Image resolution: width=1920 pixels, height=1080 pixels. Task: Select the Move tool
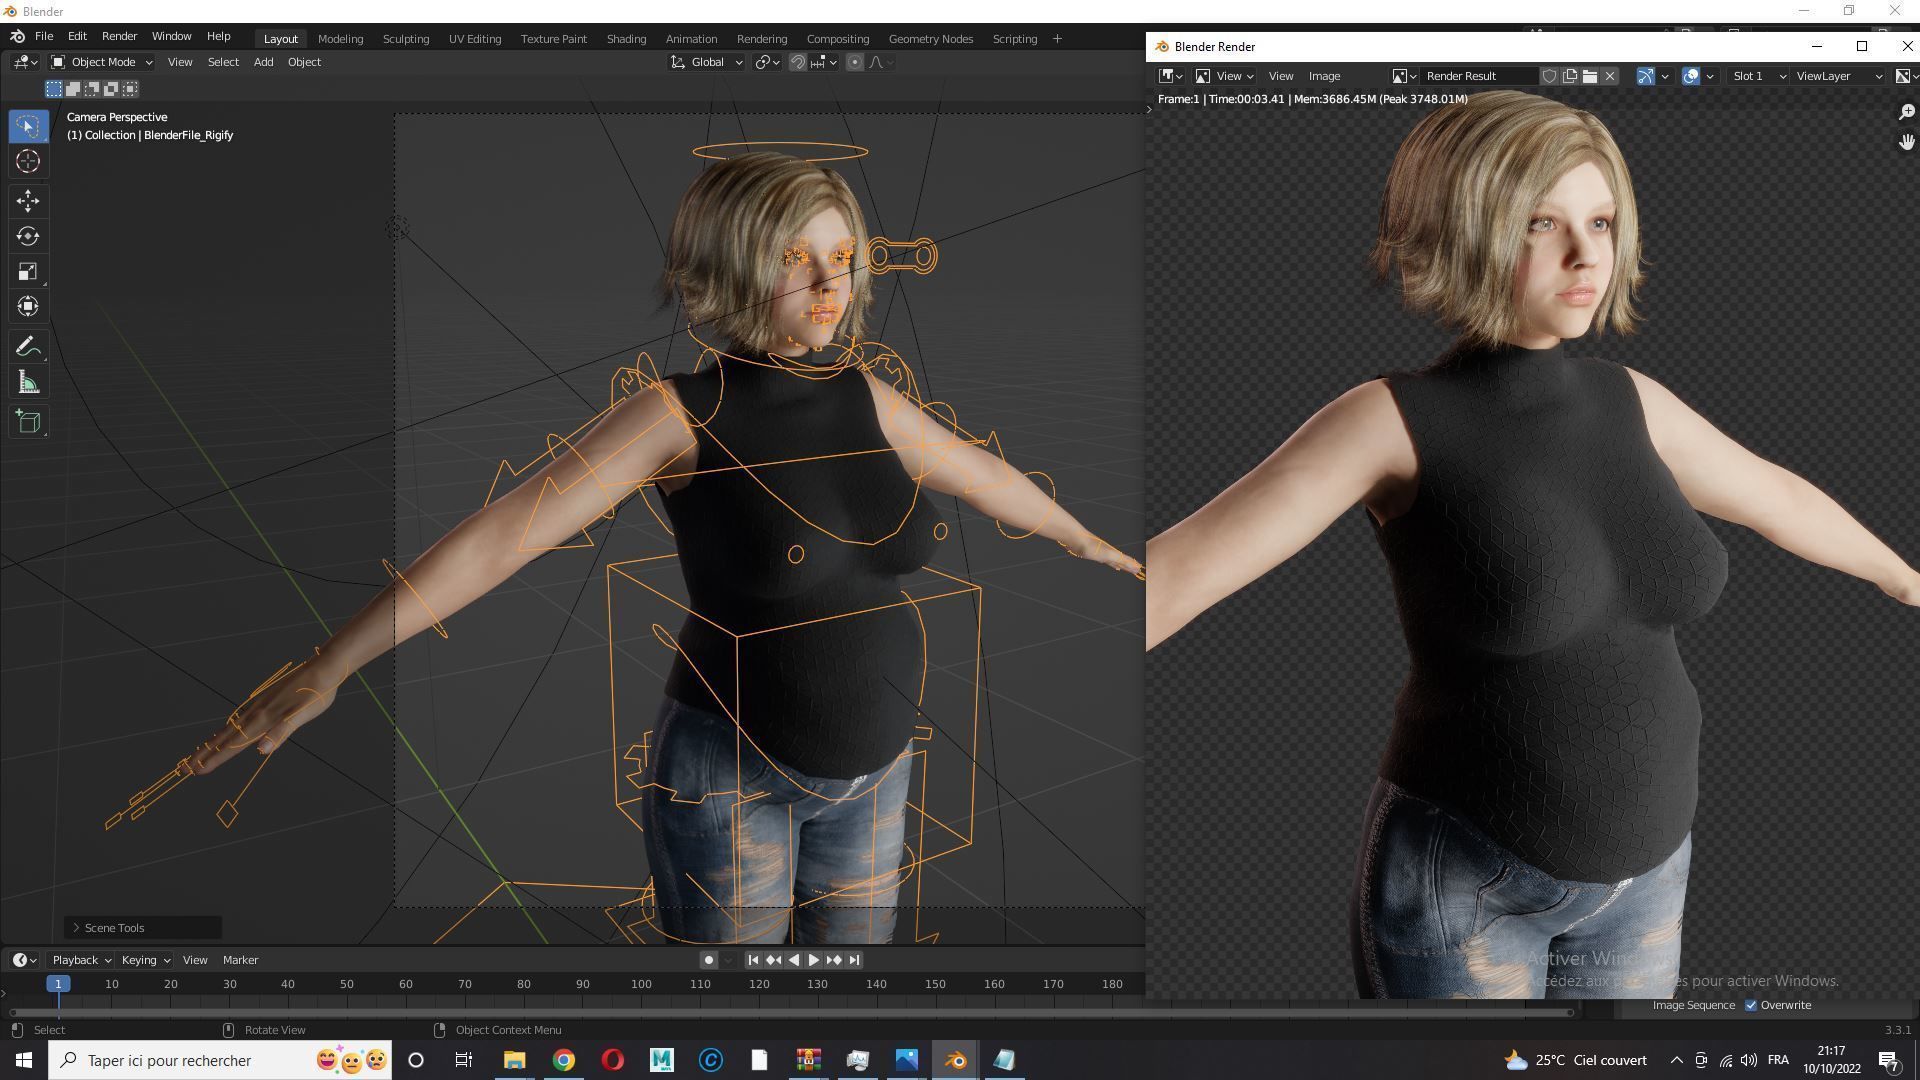(28, 201)
